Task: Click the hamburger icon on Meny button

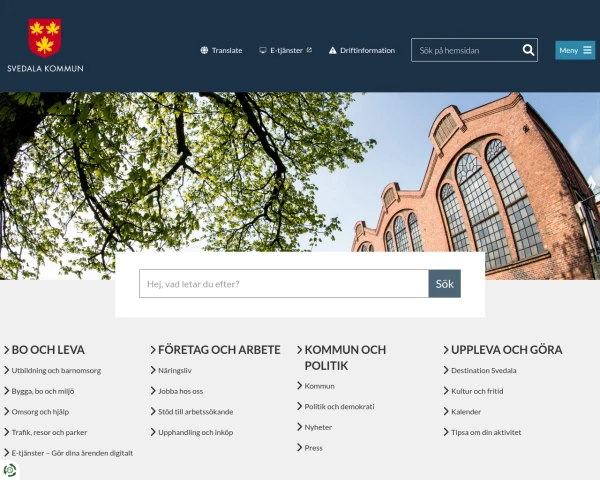Action: (587, 50)
